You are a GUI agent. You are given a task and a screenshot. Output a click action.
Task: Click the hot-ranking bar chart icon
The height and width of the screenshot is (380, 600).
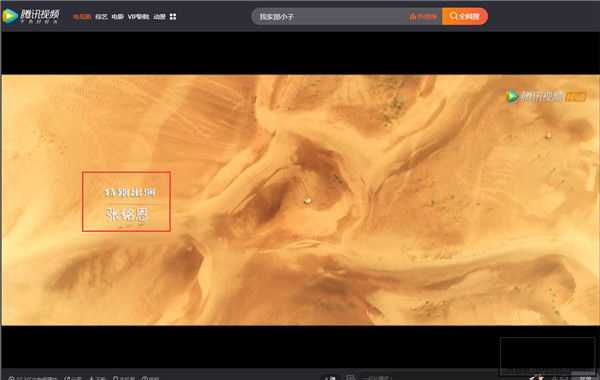click(x=413, y=16)
